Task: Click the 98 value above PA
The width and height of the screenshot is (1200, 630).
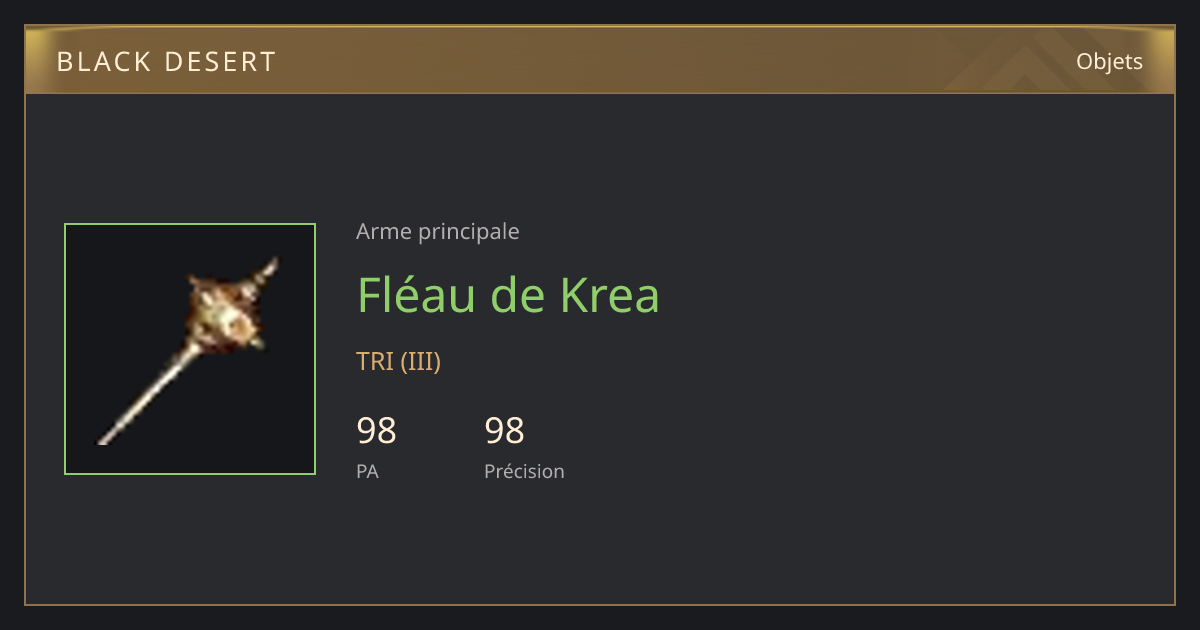Action: point(376,431)
